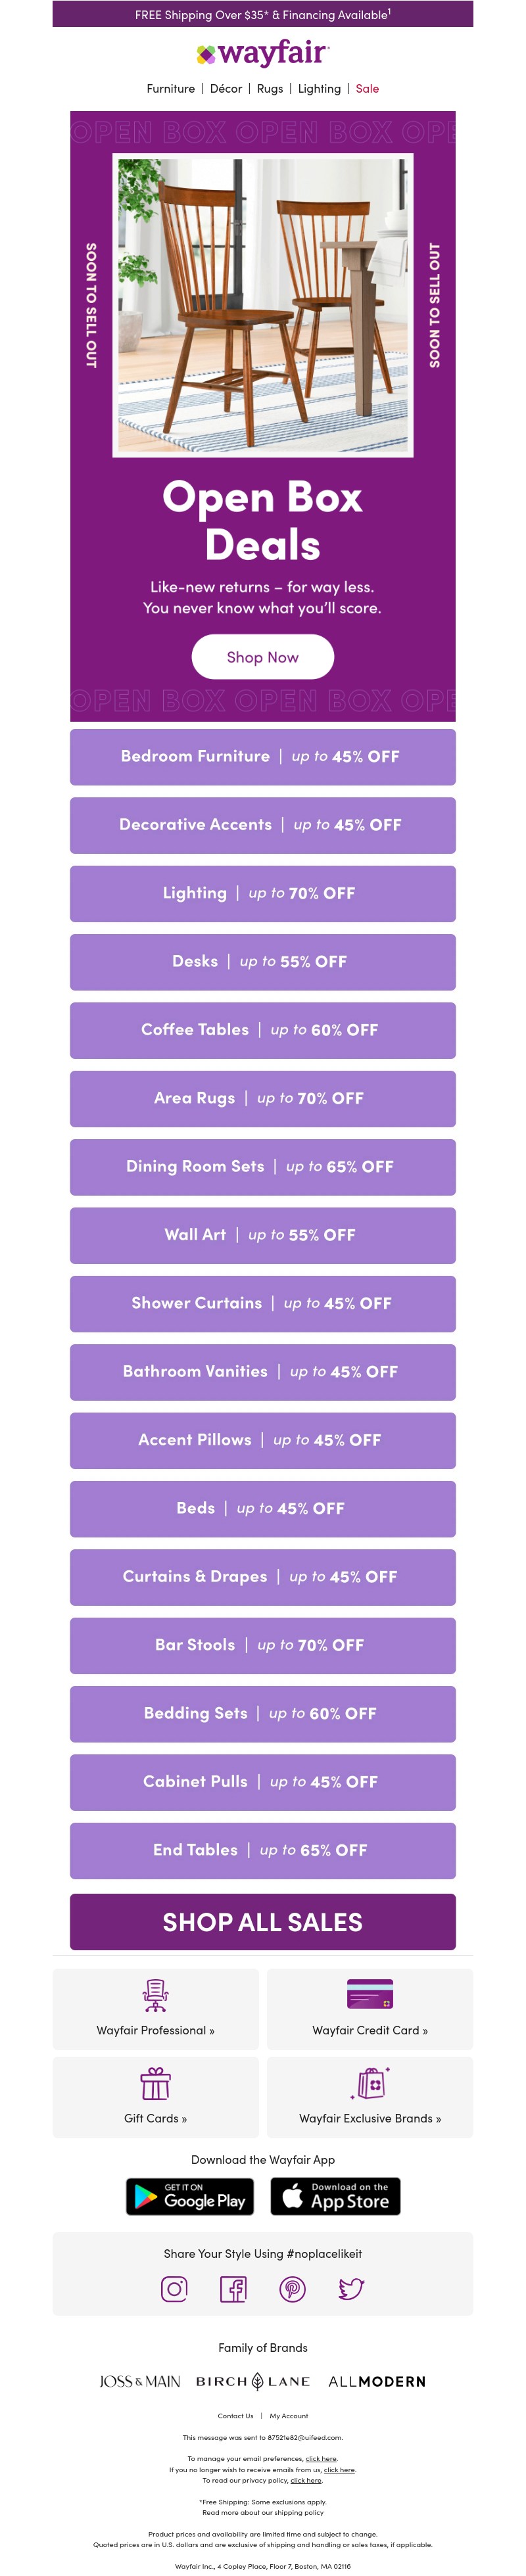Open the Facebook icon link
This screenshot has height=2576, width=526.
click(x=233, y=2288)
